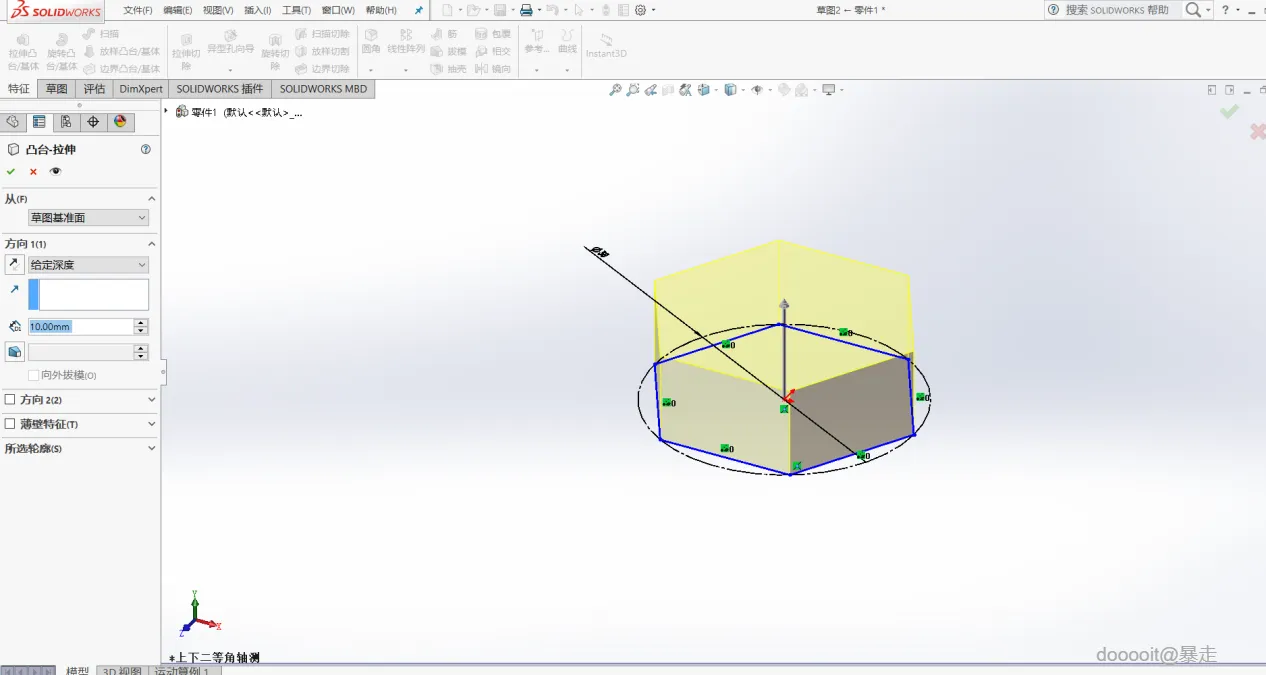Enable the 薄壁特征 checkbox
1266x675 pixels.
(x=10, y=424)
